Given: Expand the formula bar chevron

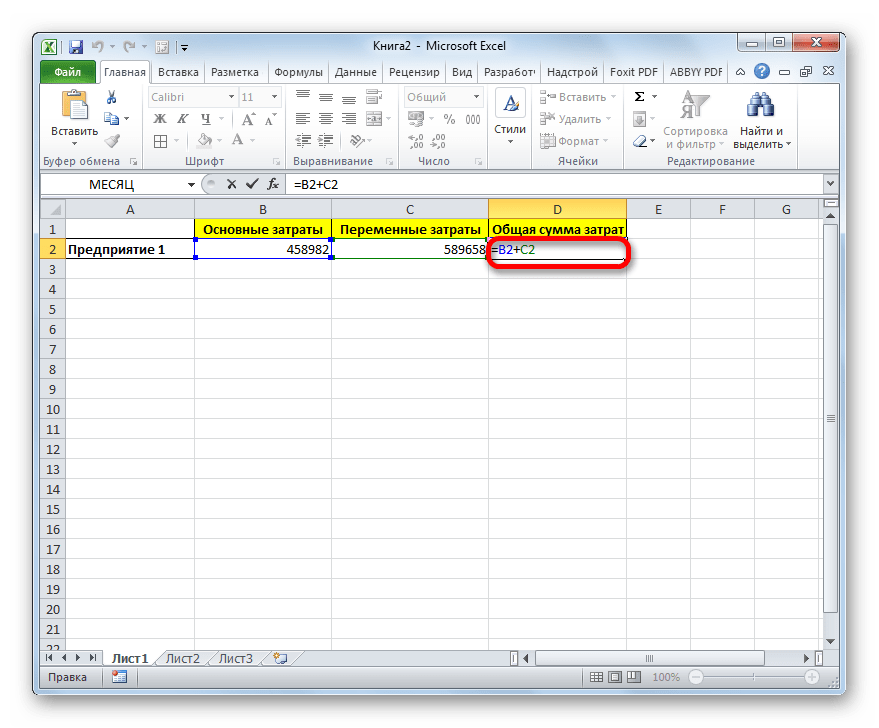Looking at the screenshot, I should tap(829, 185).
